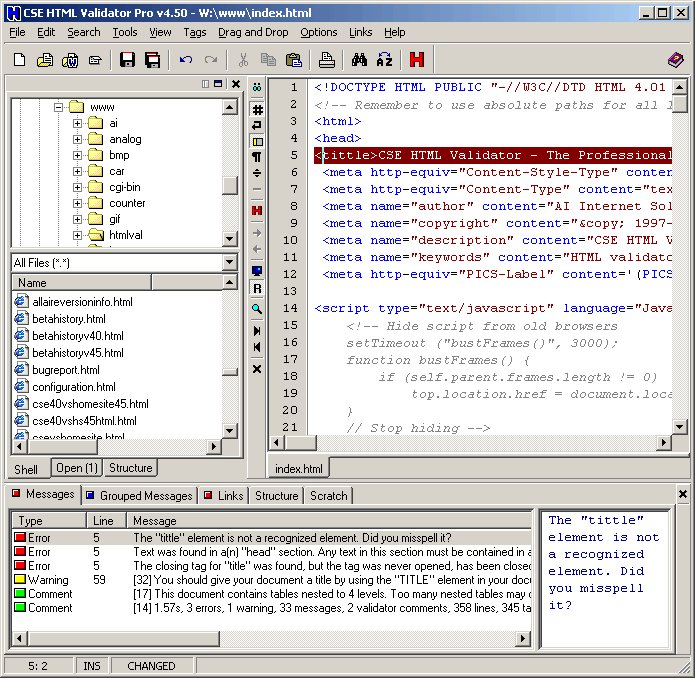Screen dimensions: 695x678
Task: Open the Tools menu
Action: [125, 32]
